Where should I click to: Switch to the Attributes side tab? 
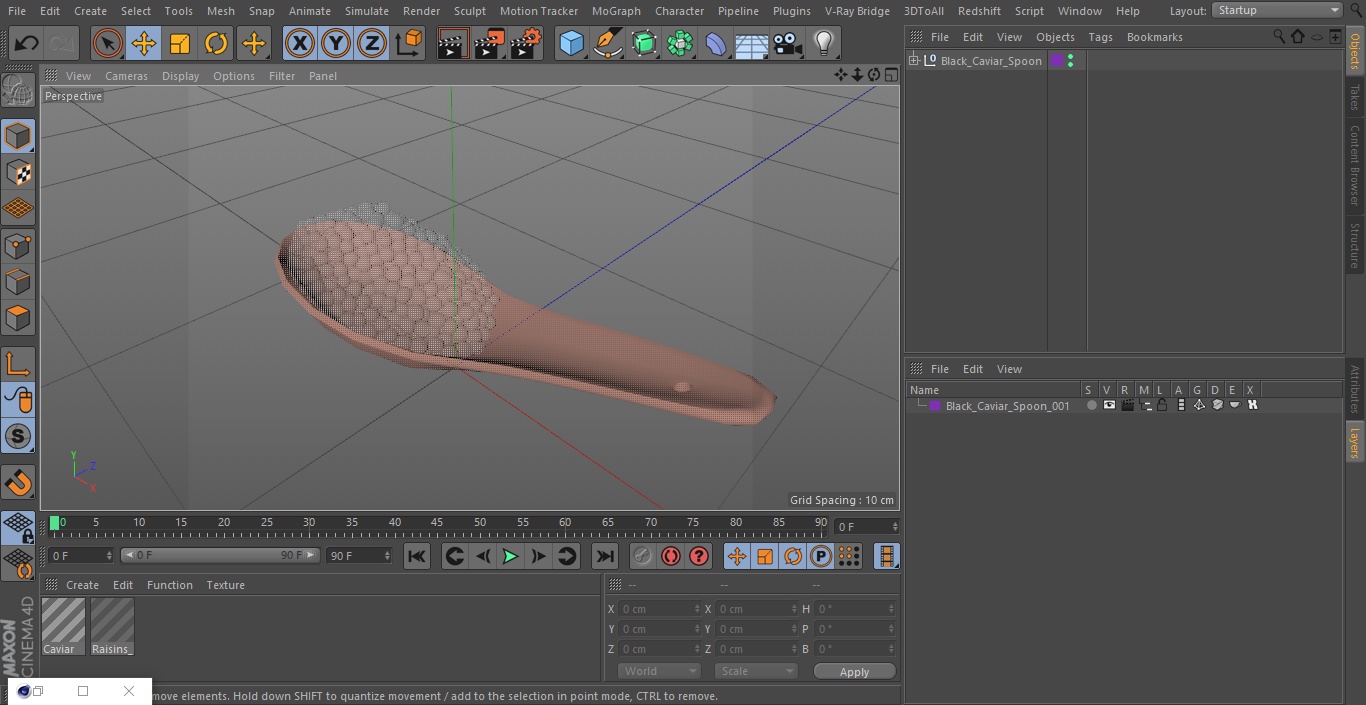[x=1355, y=389]
